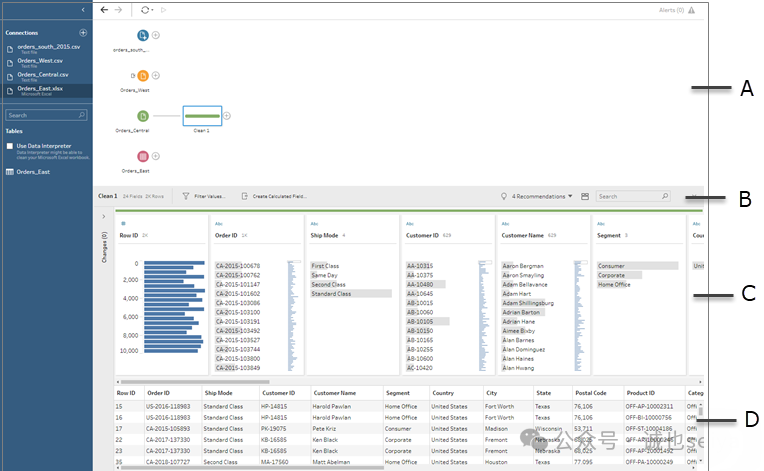Open the refresh options dropdown arrow
This screenshot has width=764, height=471.
tap(152, 10)
